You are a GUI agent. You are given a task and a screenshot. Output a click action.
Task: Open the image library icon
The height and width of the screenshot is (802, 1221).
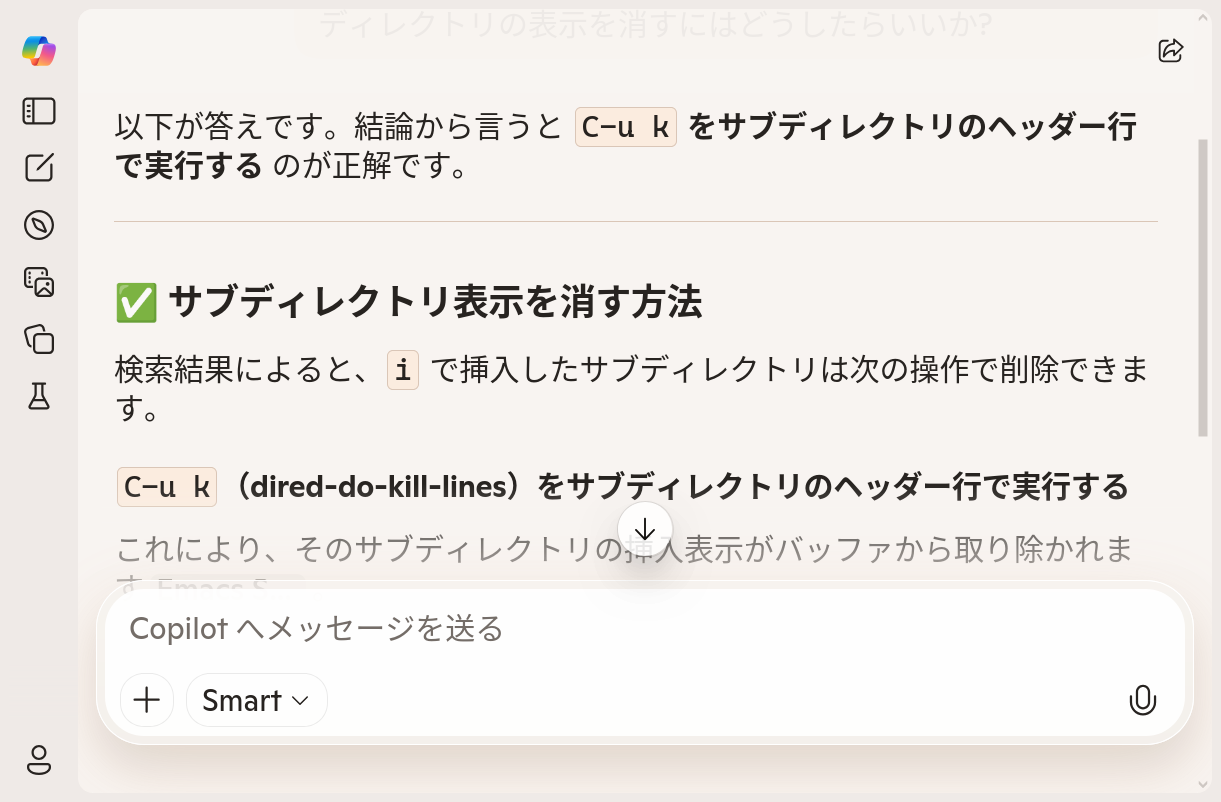click(x=39, y=282)
